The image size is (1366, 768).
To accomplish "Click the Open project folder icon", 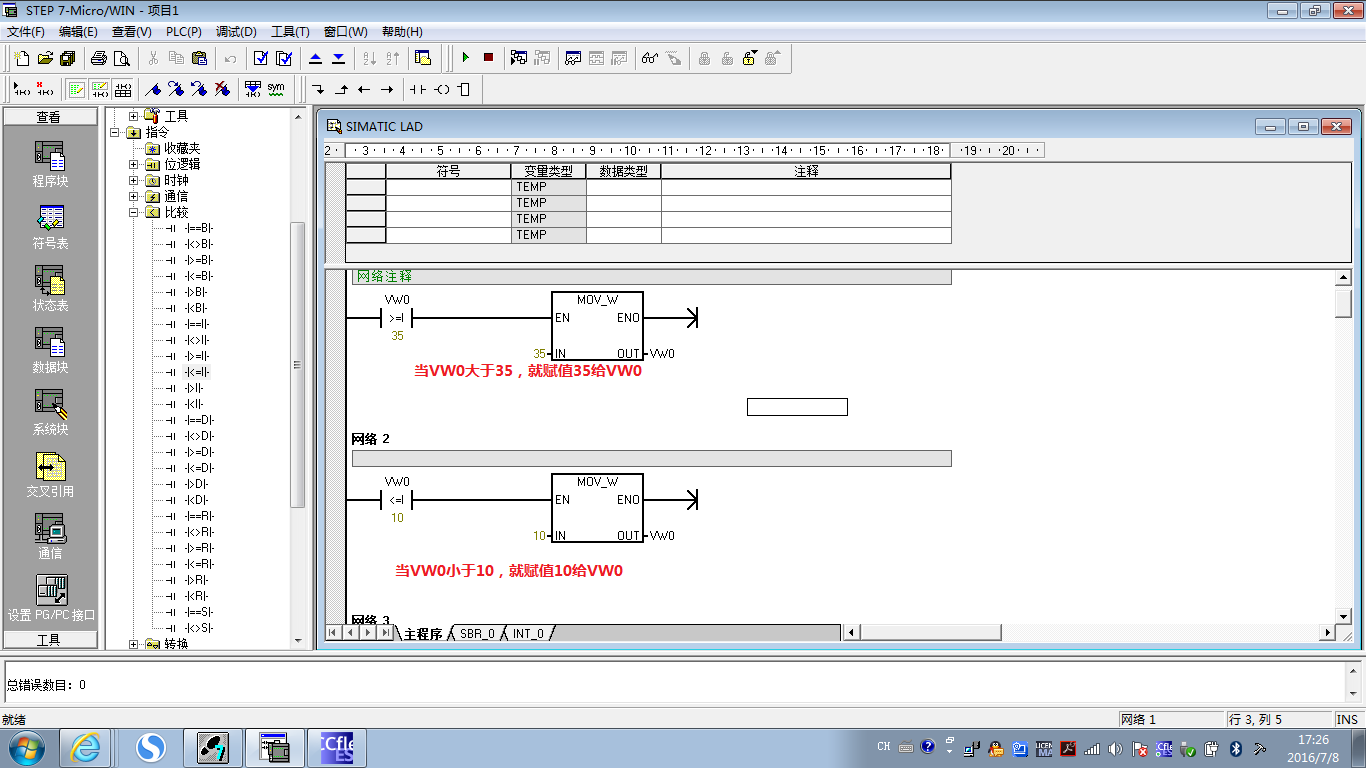I will click(x=45, y=58).
